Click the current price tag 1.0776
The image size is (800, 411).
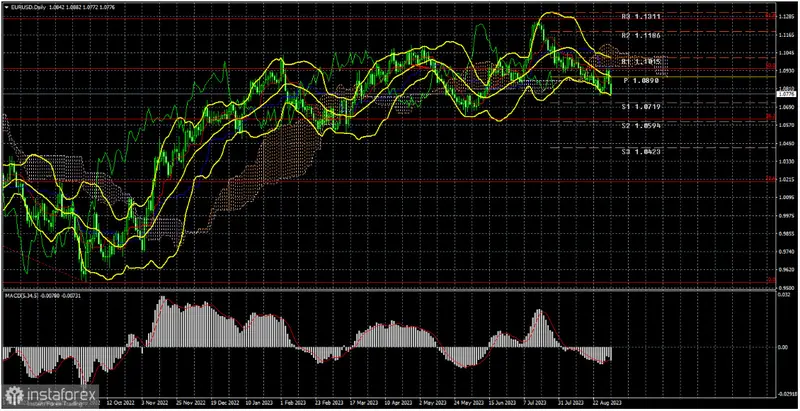[788, 94]
